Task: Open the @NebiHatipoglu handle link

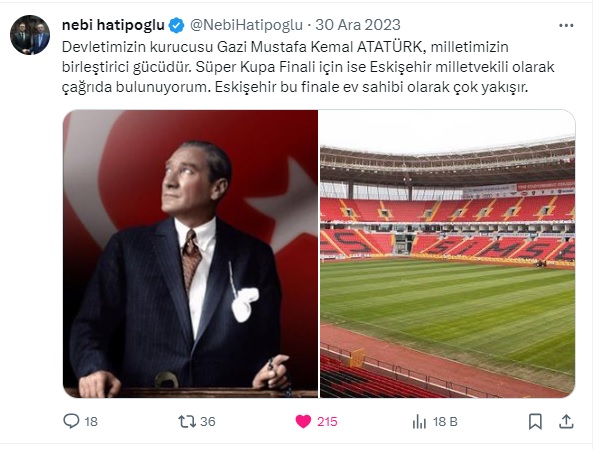Action: coord(246,25)
